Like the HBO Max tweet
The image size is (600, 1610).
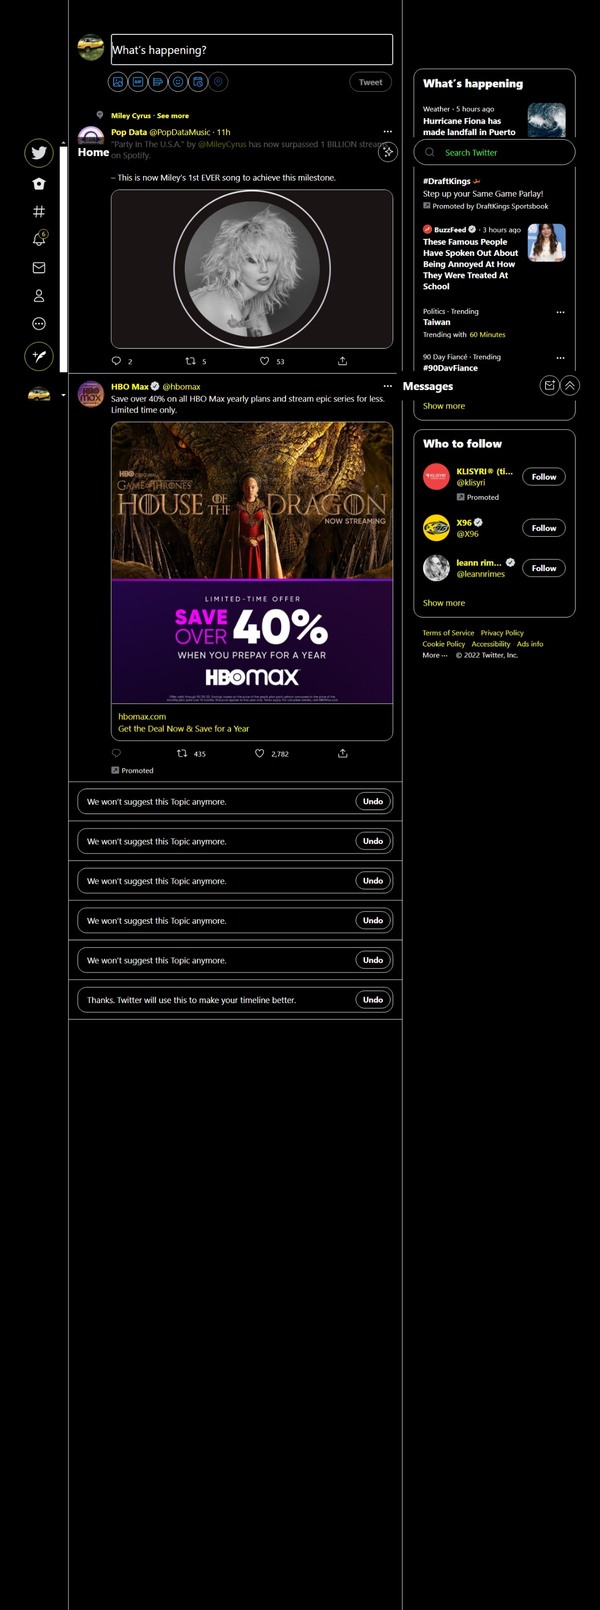260,753
